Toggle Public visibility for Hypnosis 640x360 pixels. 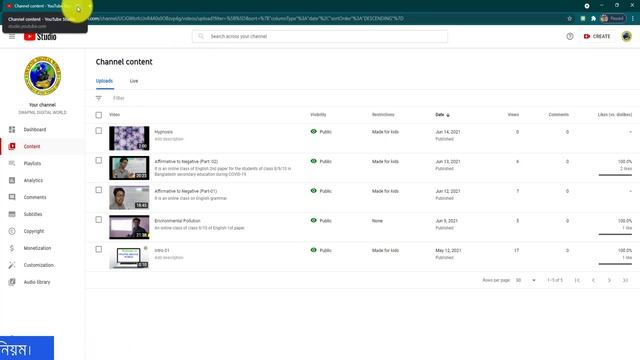click(321, 132)
